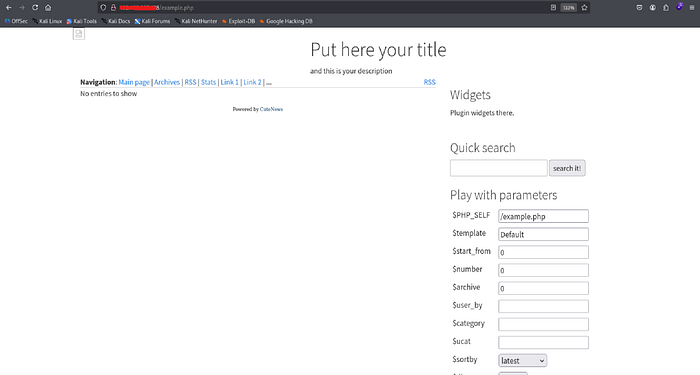Click the address bar URL example.php

(177, 8)
